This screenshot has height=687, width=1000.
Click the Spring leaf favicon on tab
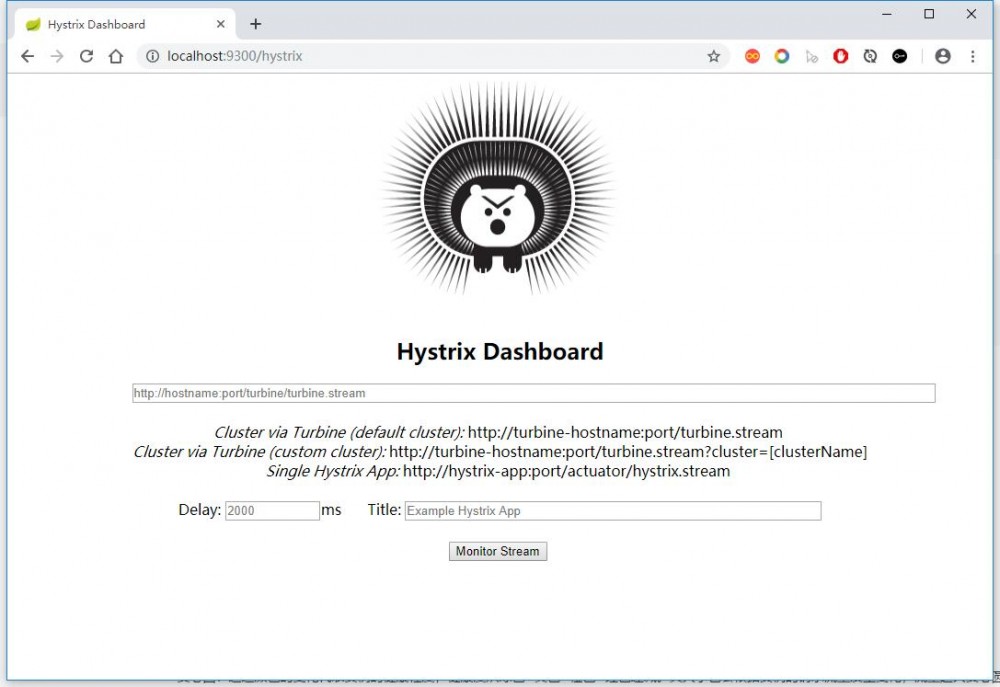(33, 24)
